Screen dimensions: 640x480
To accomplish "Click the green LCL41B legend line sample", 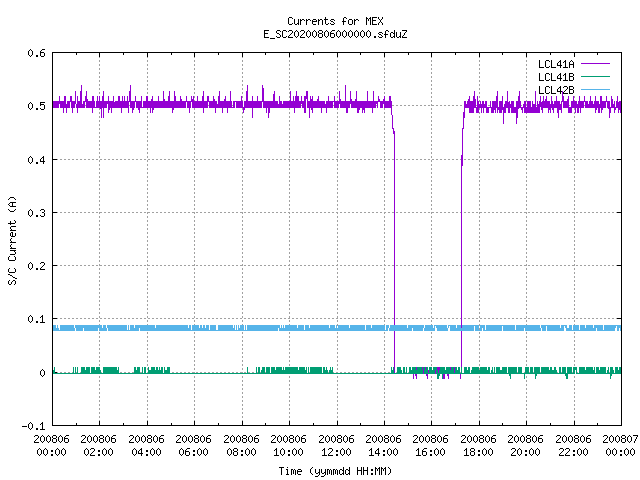I will click(595, 77).
